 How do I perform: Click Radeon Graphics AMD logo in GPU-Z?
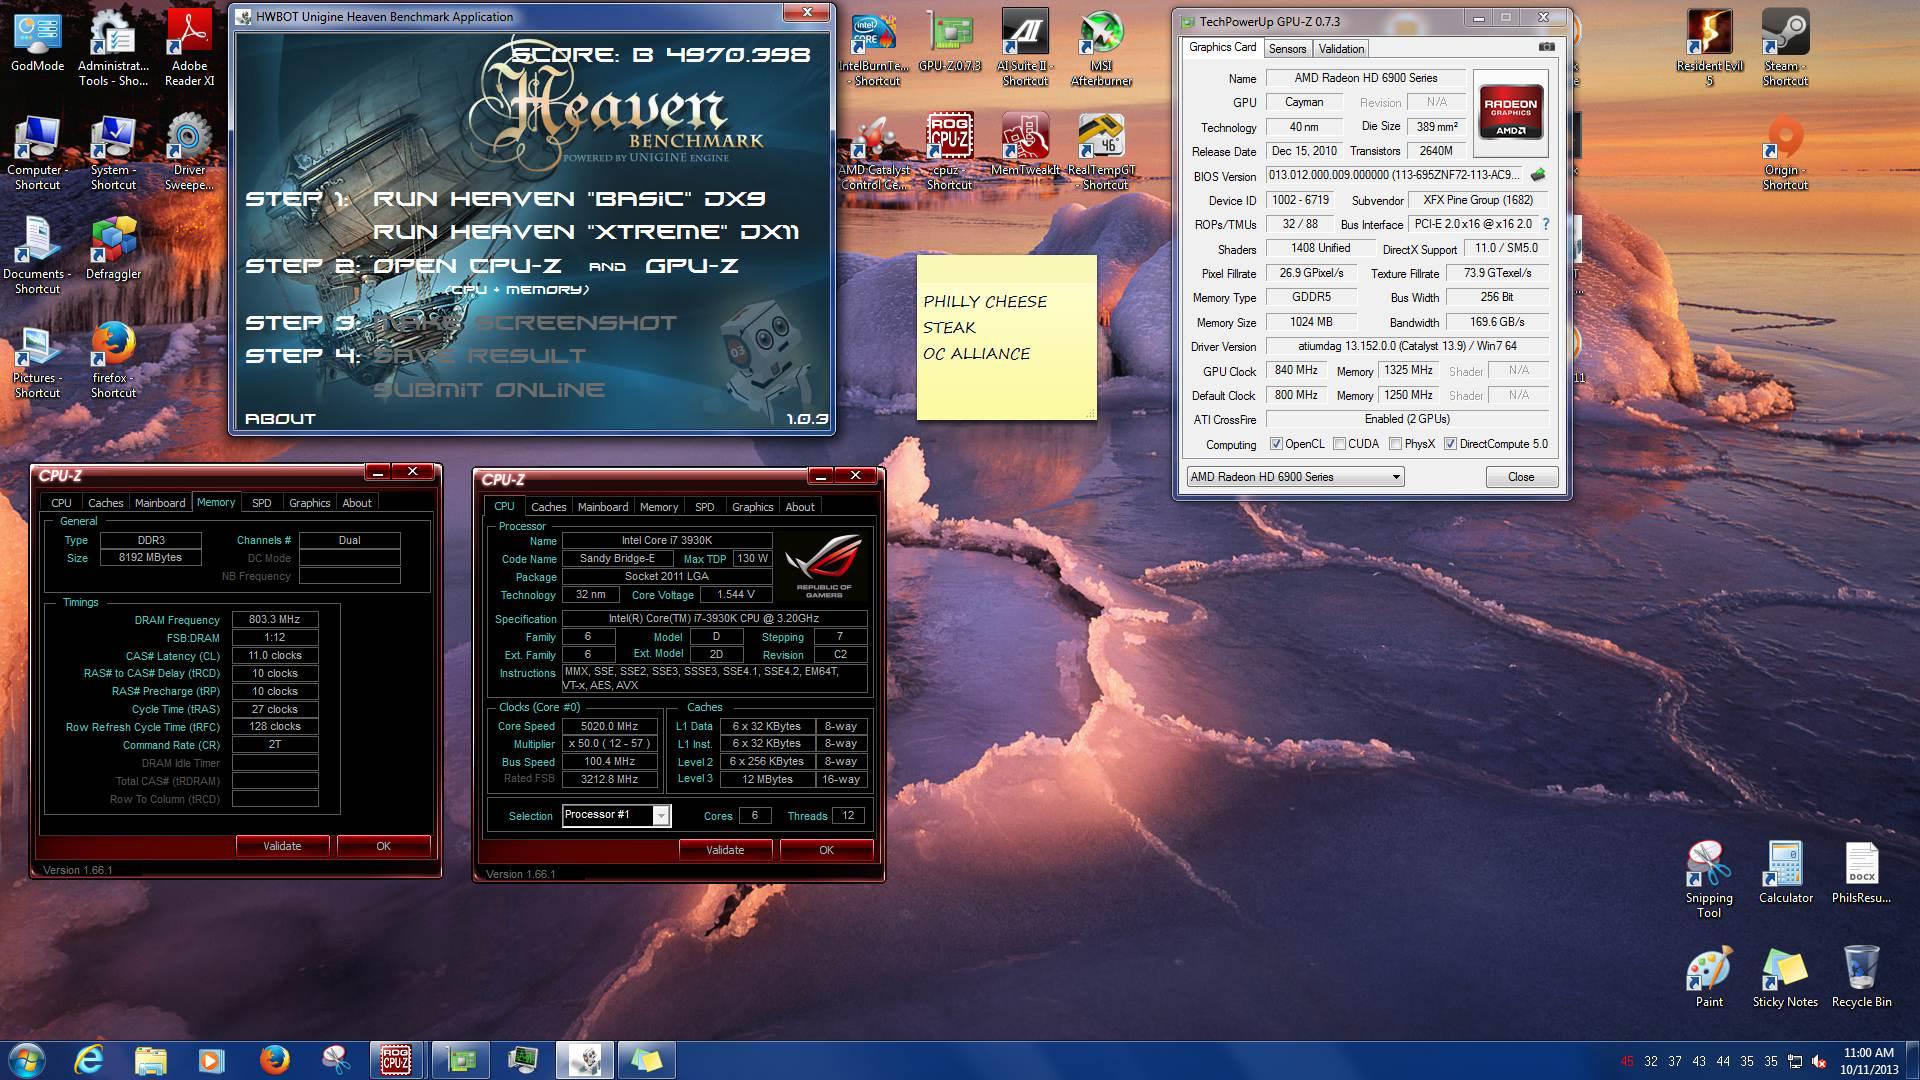1510,112
